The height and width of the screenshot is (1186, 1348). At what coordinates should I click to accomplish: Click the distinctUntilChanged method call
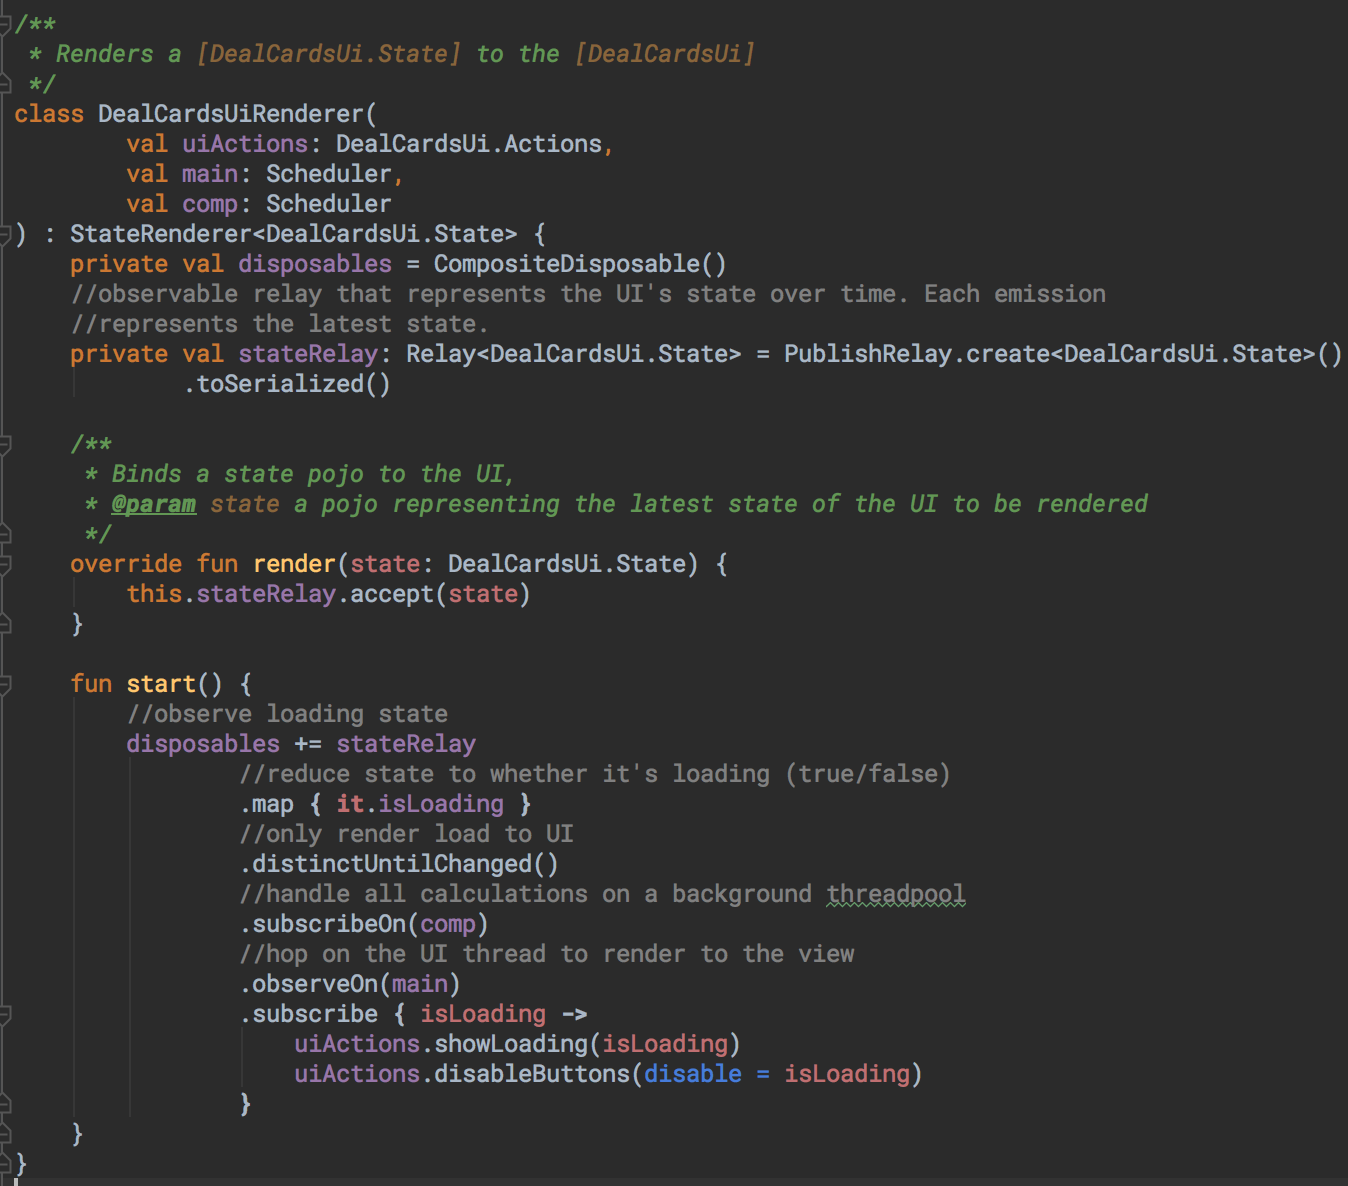click(x=395, y=863)
